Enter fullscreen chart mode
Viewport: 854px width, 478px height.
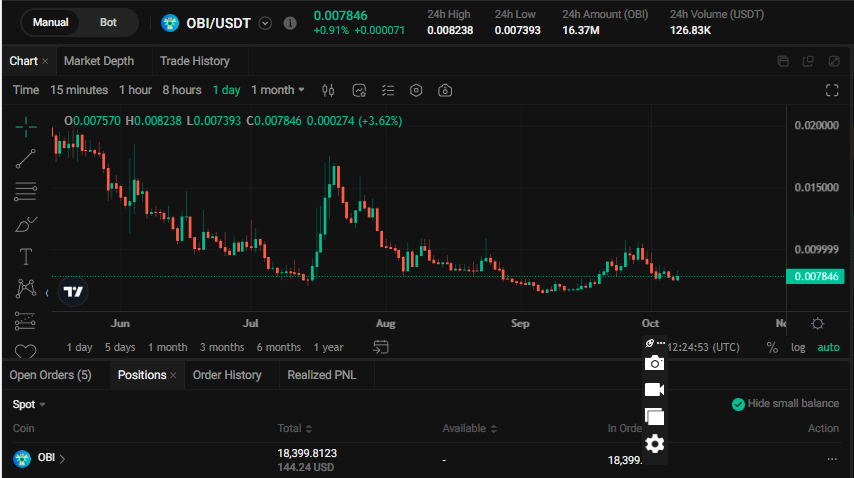pyautogui.click(x=832, y=90)
